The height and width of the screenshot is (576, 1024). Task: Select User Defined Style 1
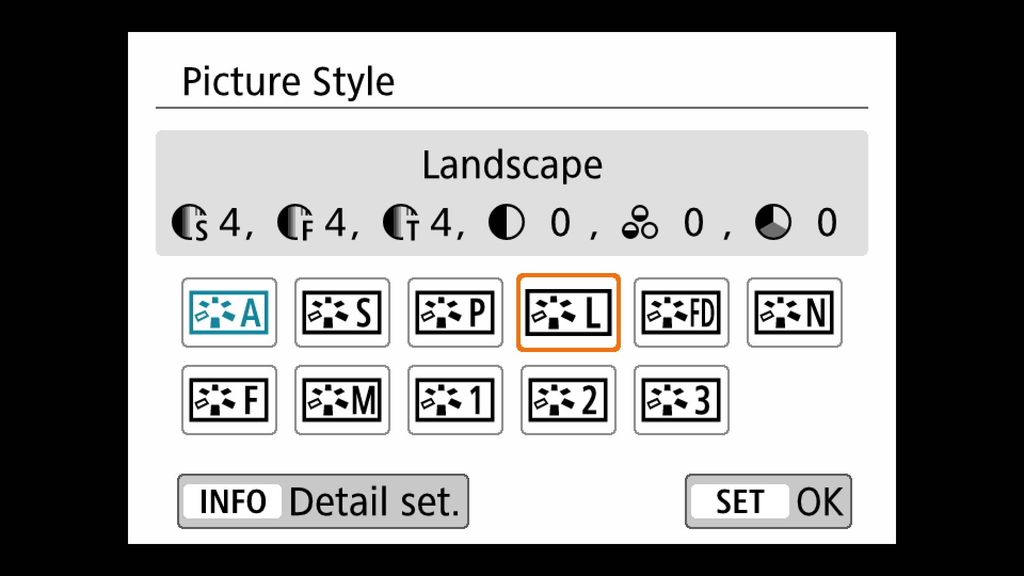(454, 400)
